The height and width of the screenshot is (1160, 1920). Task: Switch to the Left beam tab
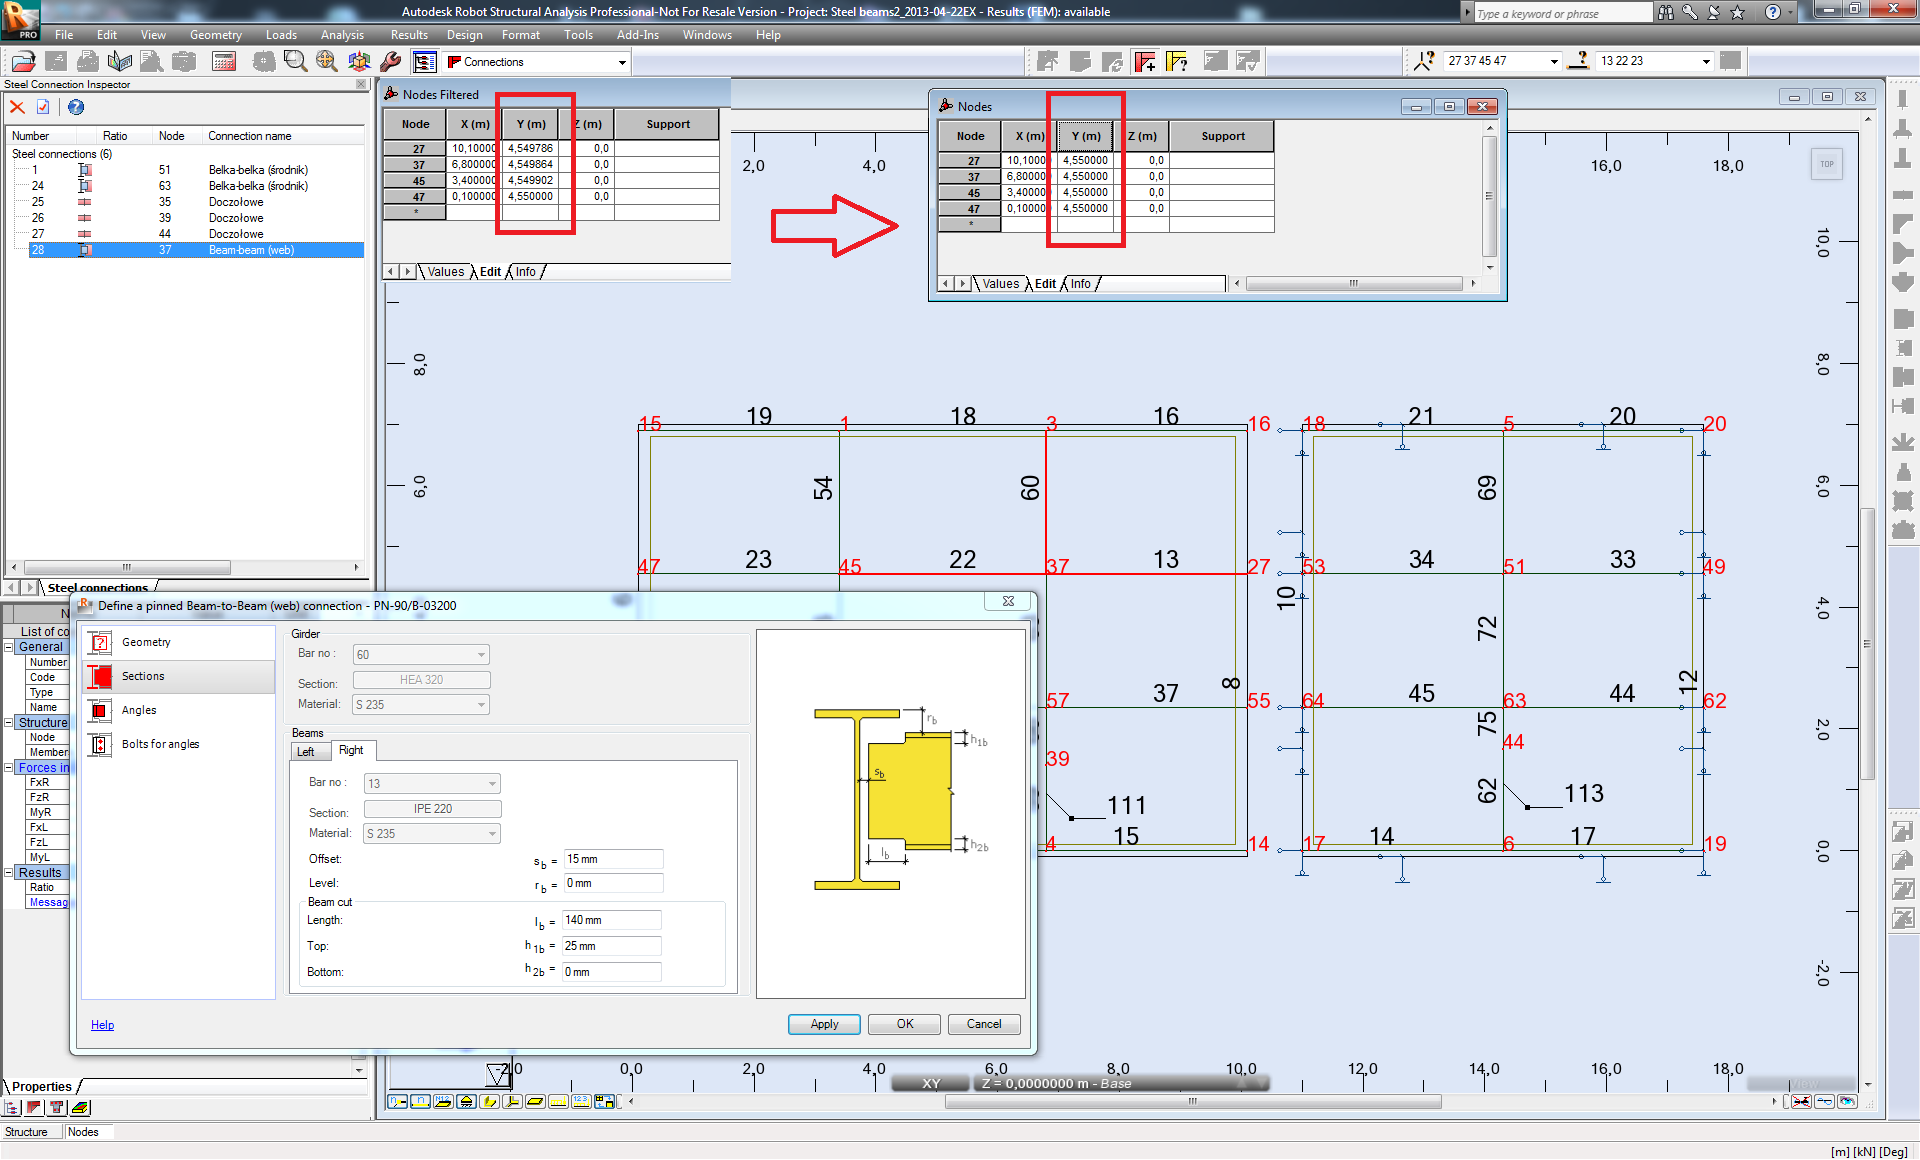coord(308,751)
